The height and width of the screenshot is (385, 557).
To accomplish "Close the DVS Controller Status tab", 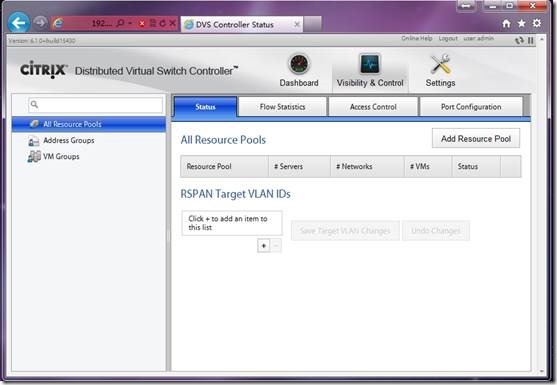I will [x=297, y=24].
